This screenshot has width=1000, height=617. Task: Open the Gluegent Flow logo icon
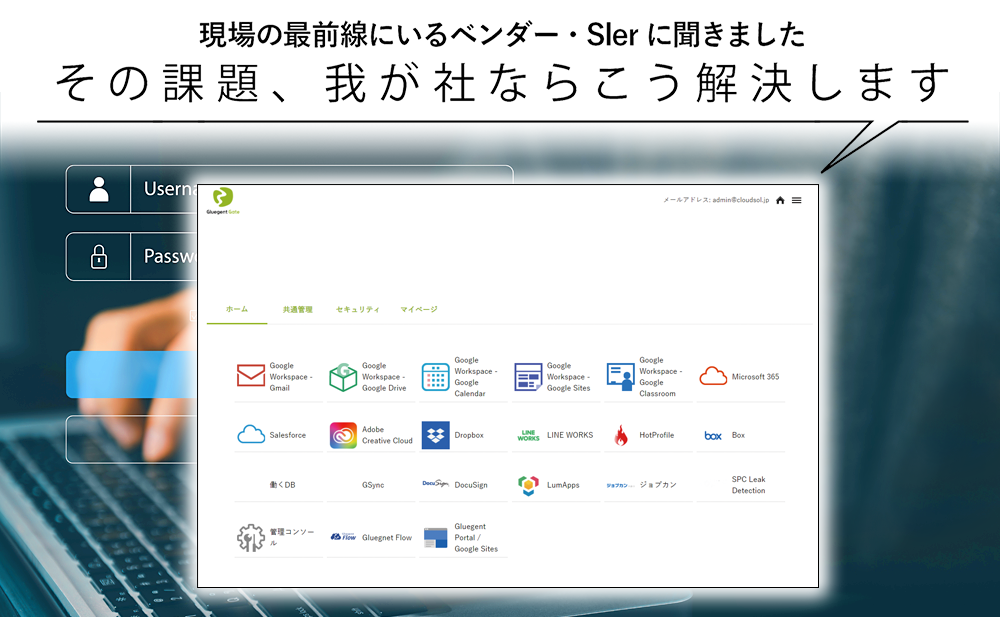click(x=343, y=537)
